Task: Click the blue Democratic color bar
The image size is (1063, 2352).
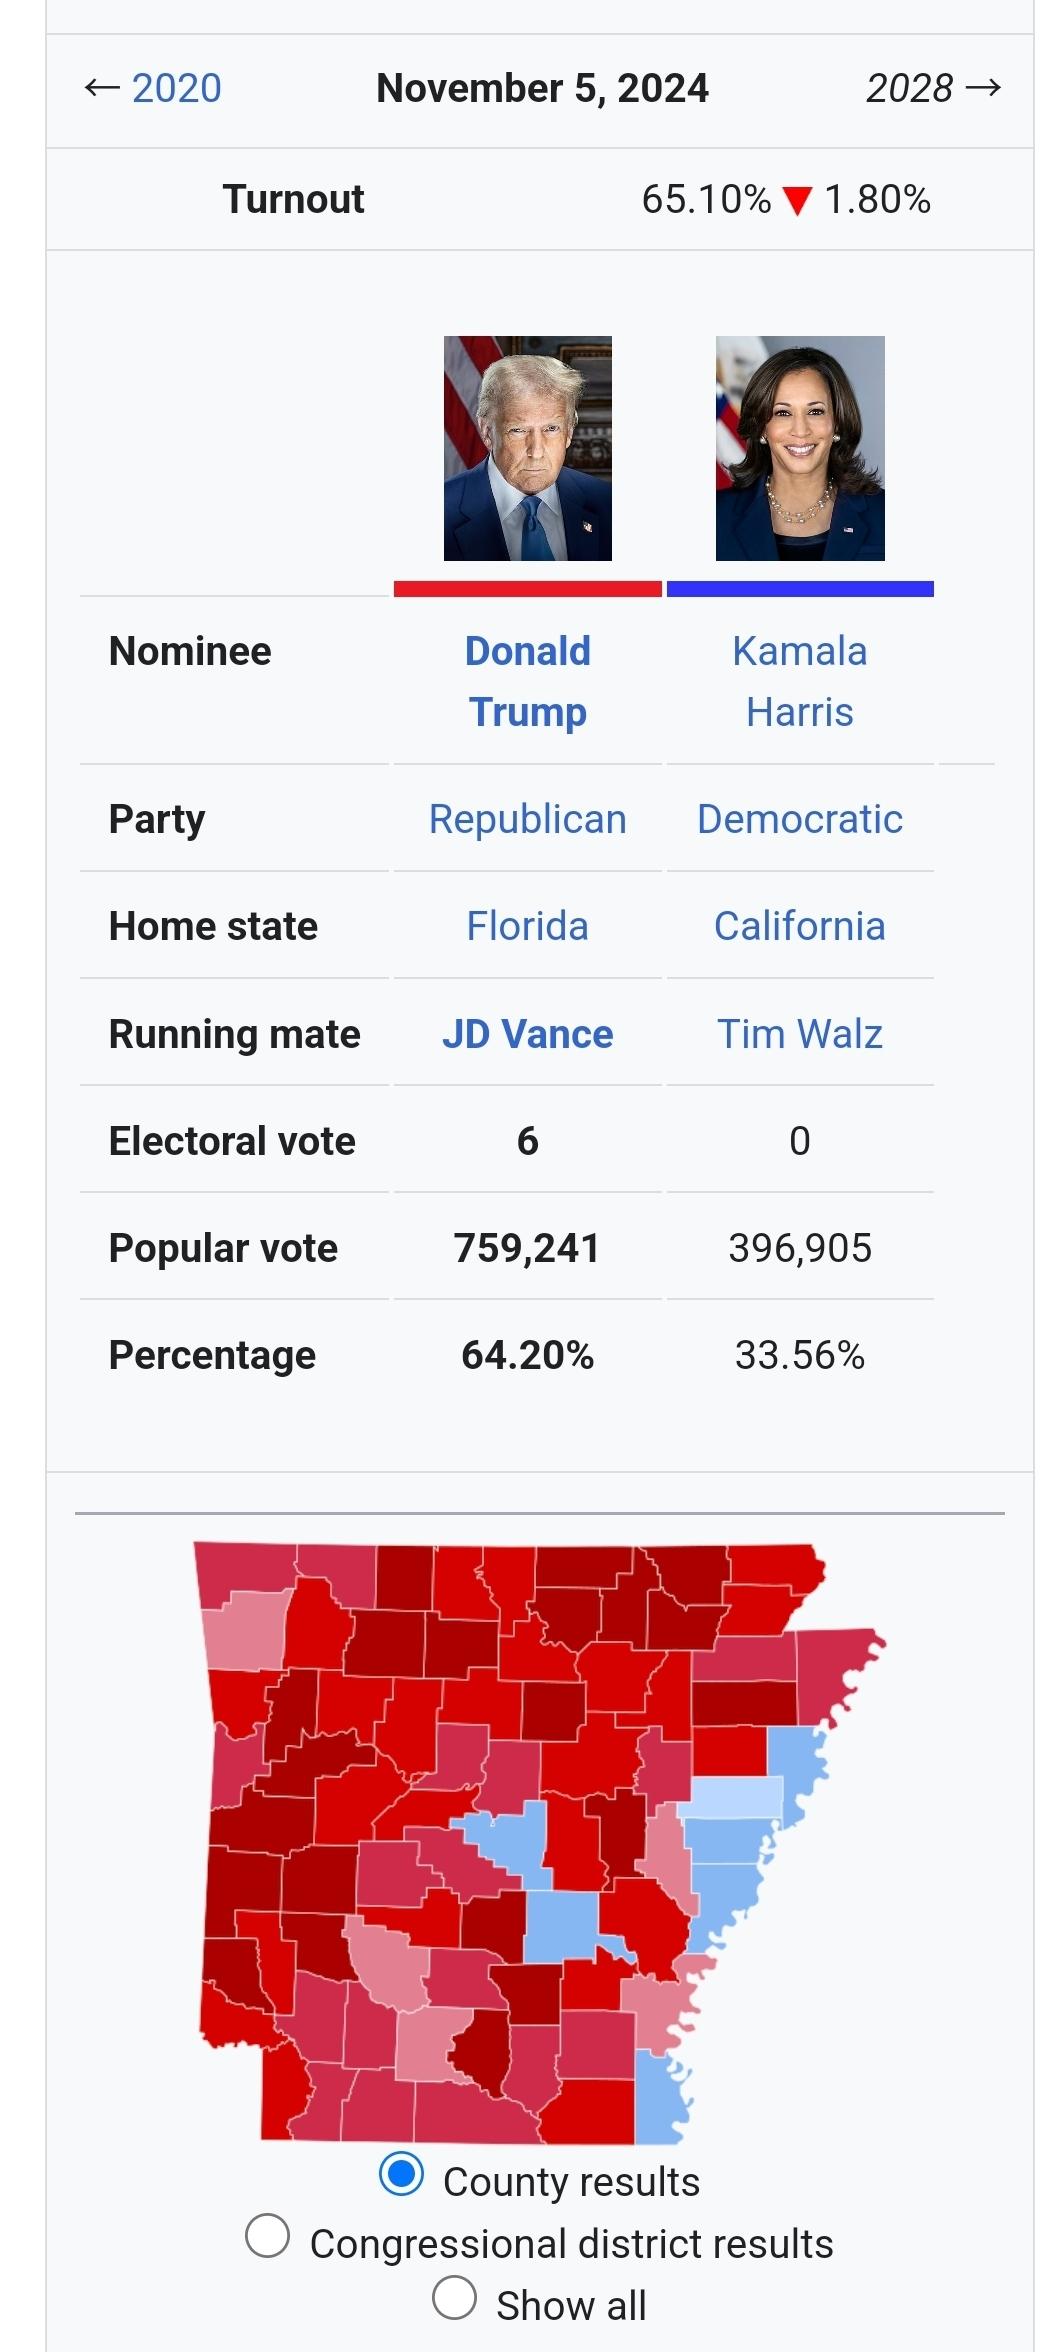Action: click(x=800, y=589)
